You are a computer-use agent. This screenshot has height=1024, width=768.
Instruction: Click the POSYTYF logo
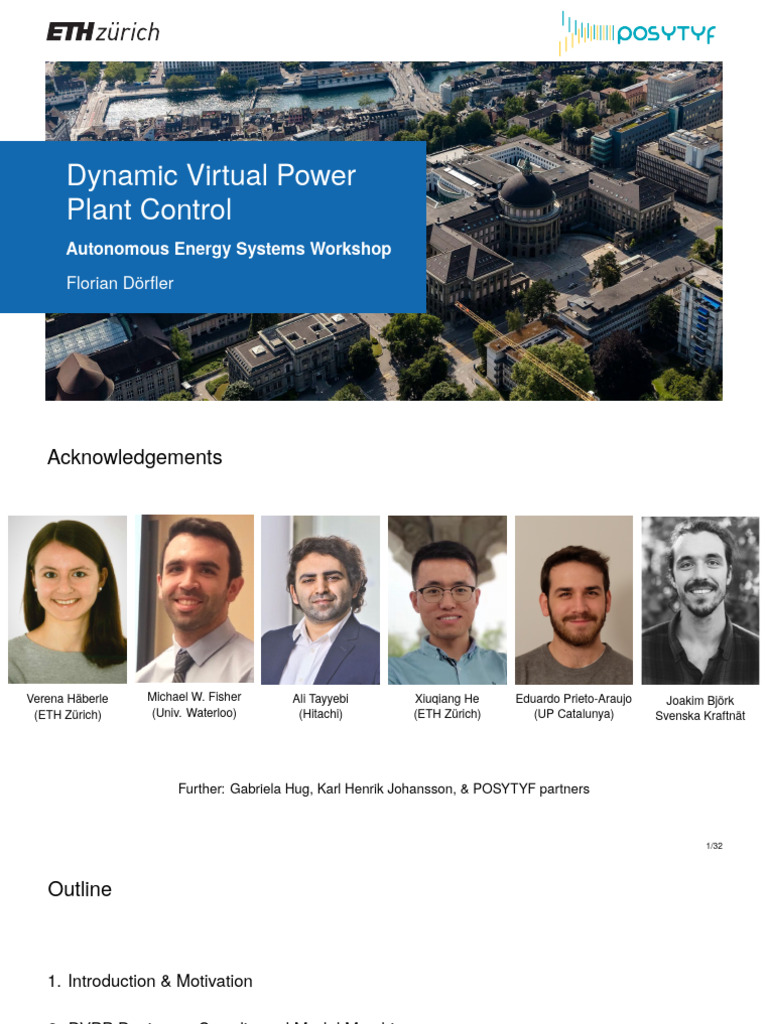tap(637, 33)
